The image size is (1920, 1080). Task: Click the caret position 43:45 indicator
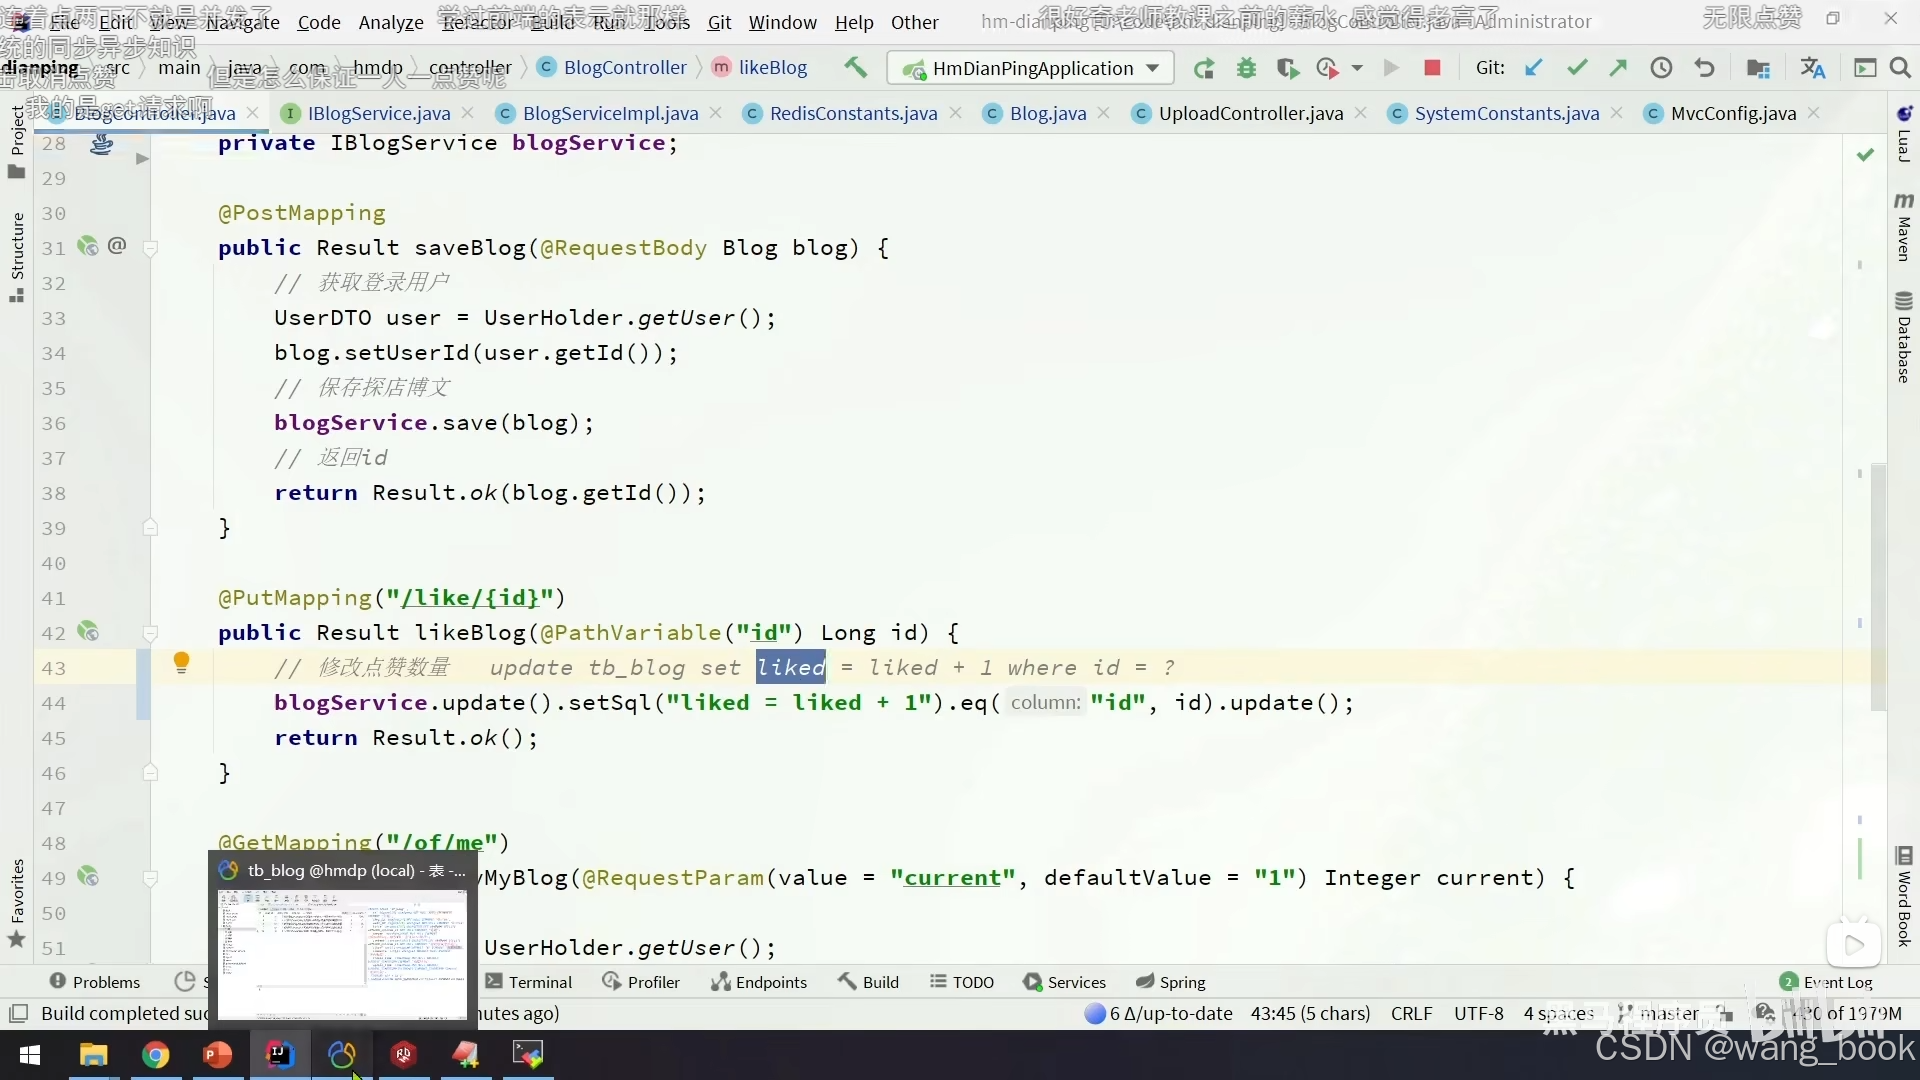click(1310, 1013)
